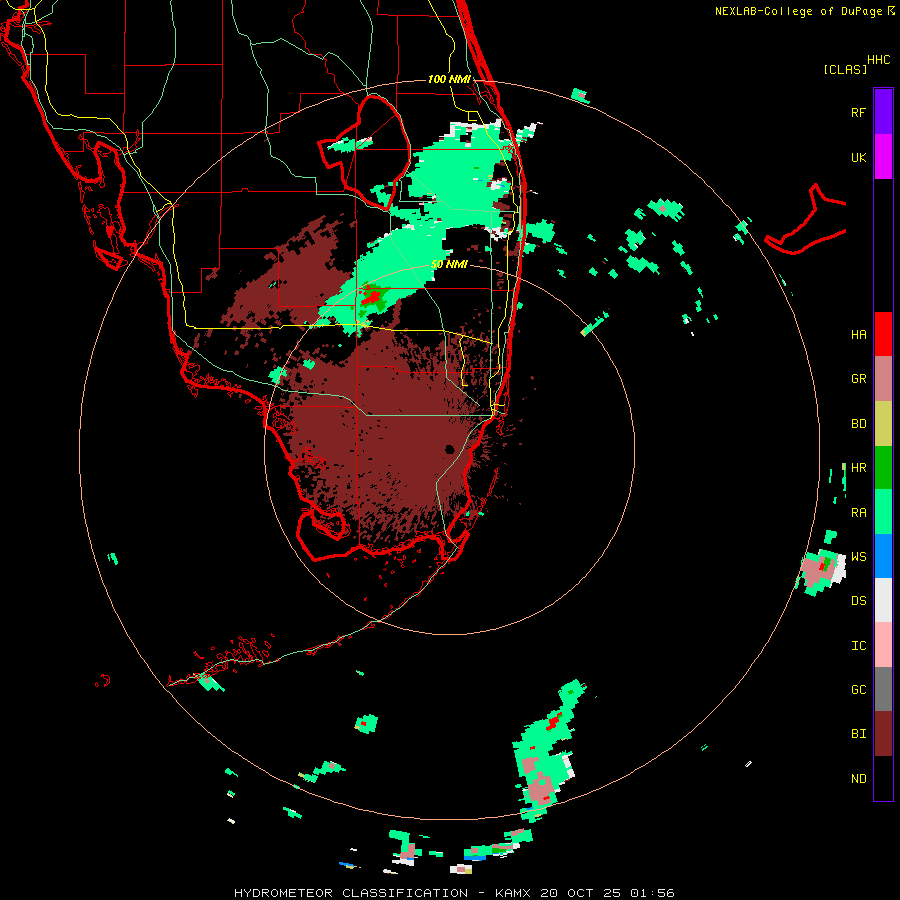Click the gray GC legend swatch
900x900 pixels.
[x=883, y=689]
